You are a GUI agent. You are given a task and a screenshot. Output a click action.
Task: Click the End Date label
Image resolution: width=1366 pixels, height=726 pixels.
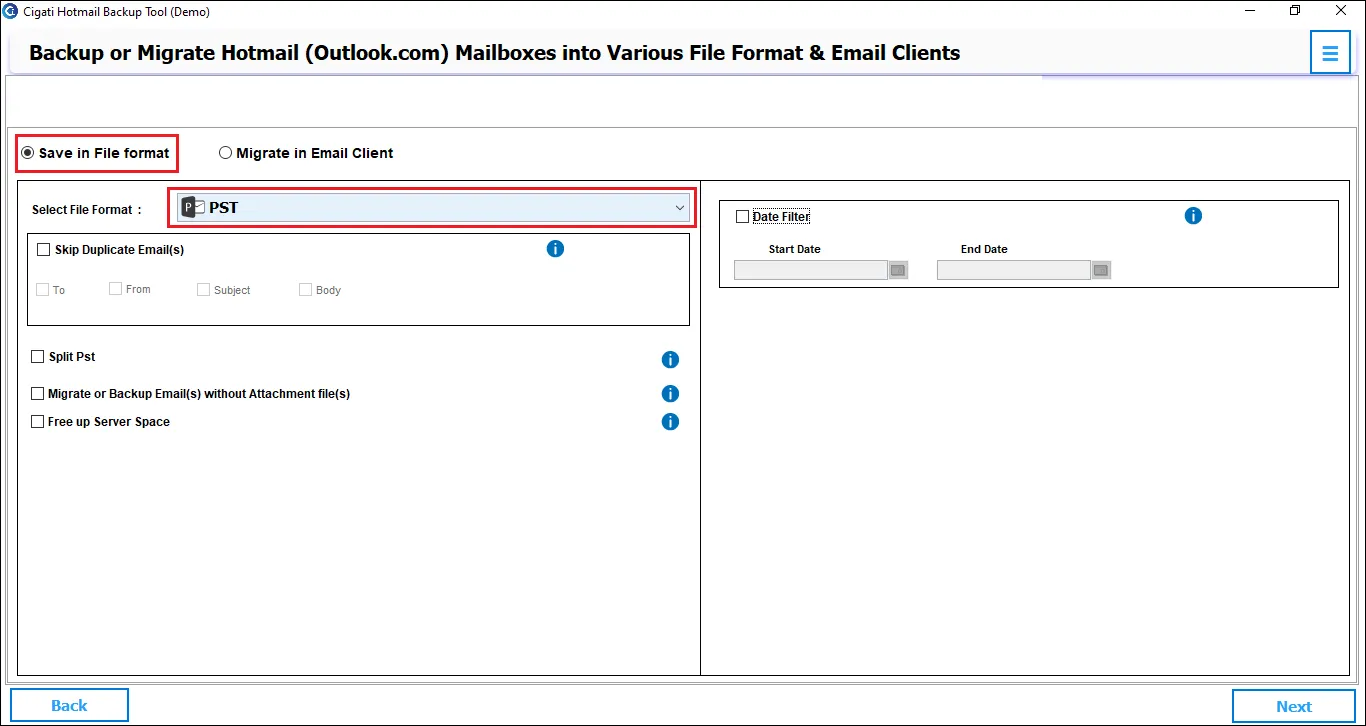tap(984, 249)
